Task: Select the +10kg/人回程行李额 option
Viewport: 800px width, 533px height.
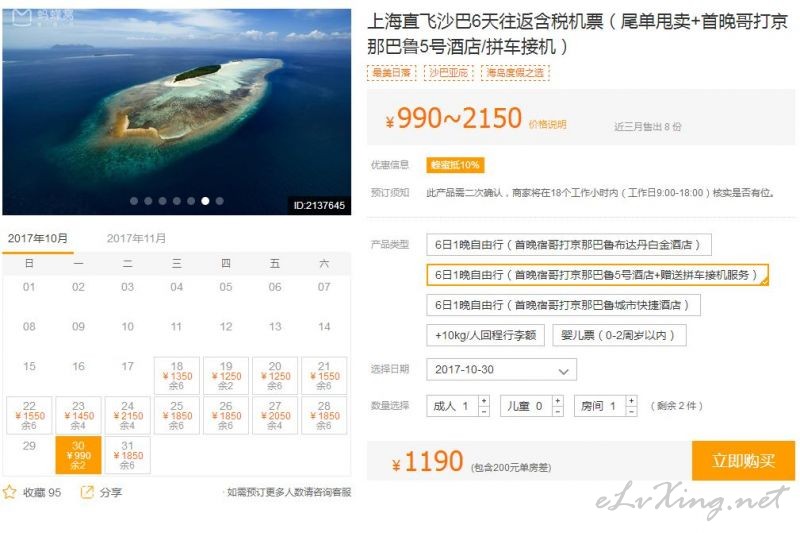Action: (485, 335)
